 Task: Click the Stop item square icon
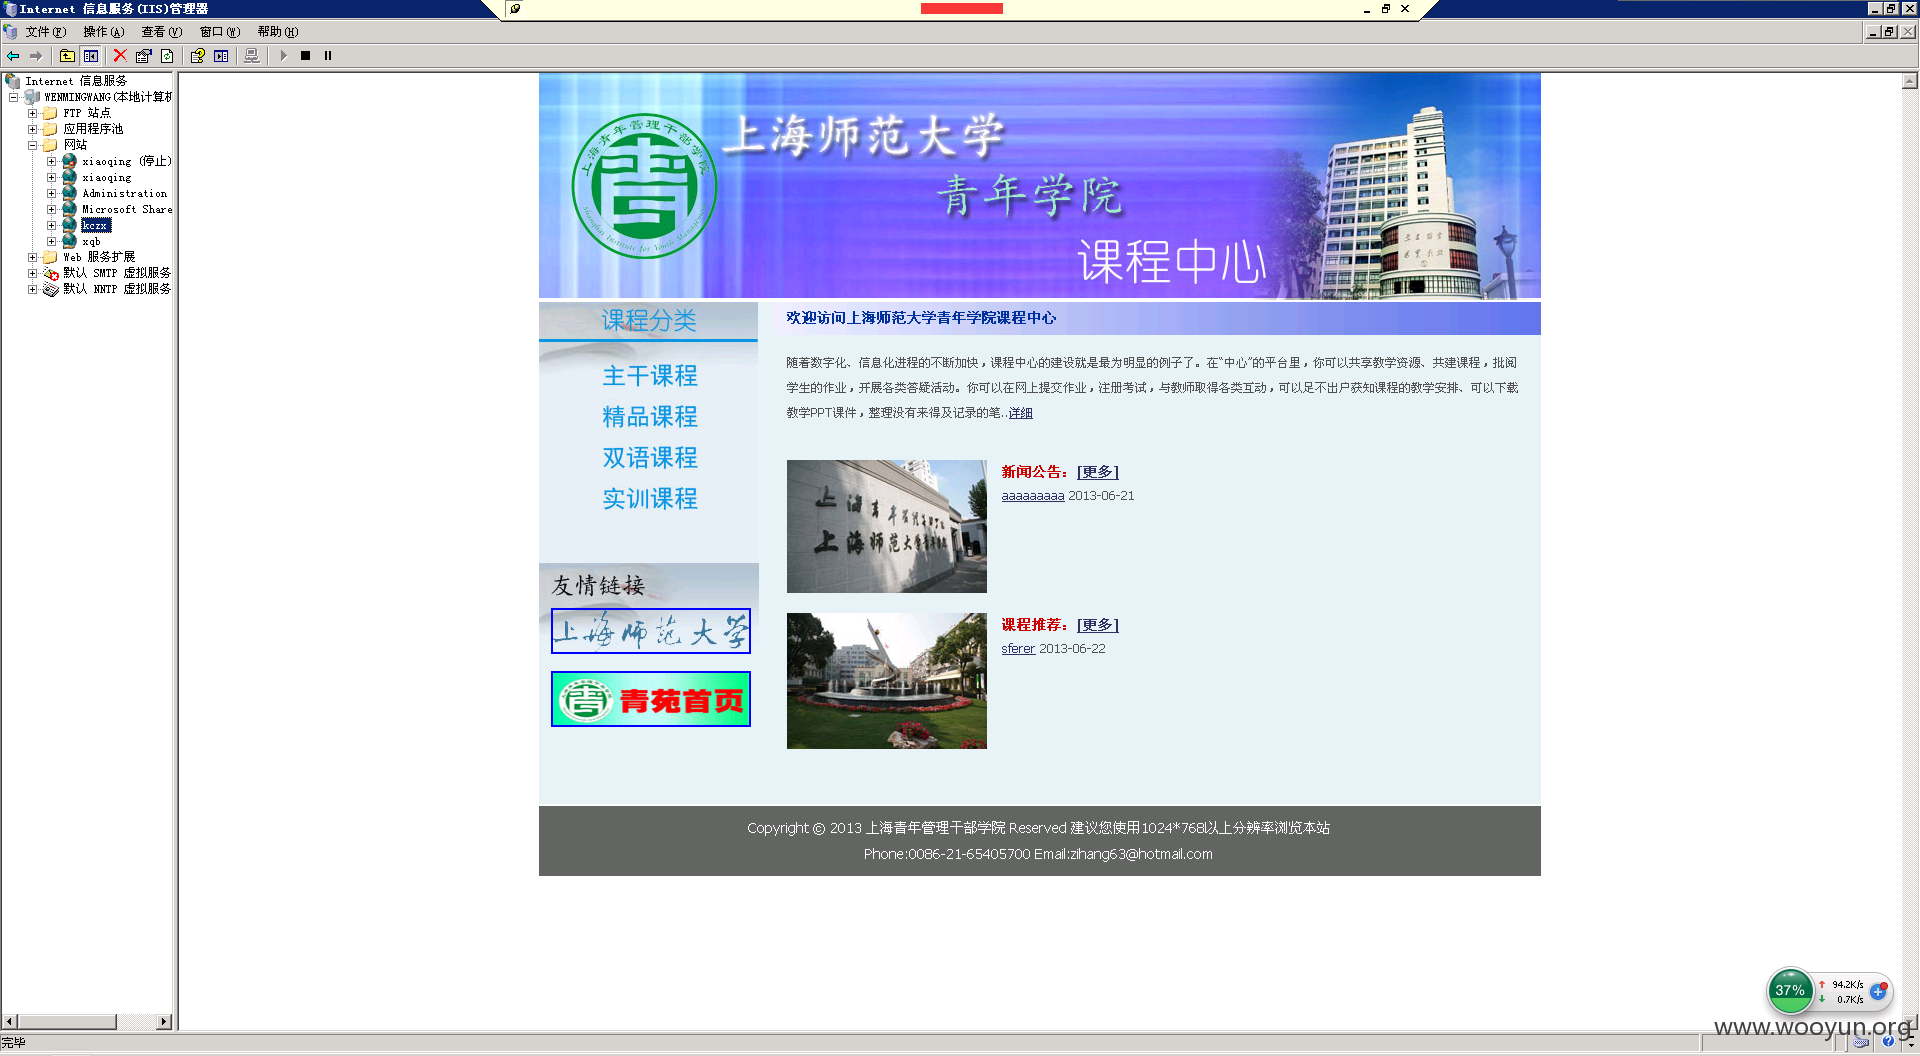pyautogui.click(x=306, y=56)
